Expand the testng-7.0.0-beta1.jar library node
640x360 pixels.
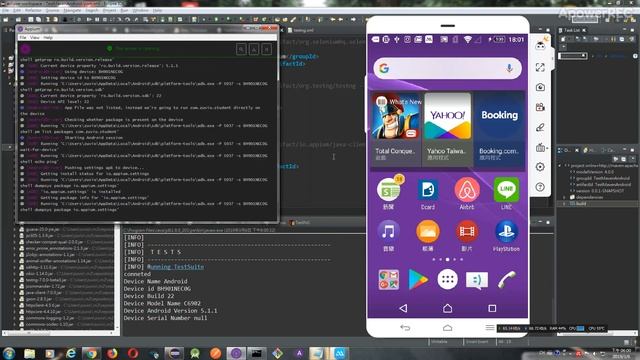tap(15, 280)
